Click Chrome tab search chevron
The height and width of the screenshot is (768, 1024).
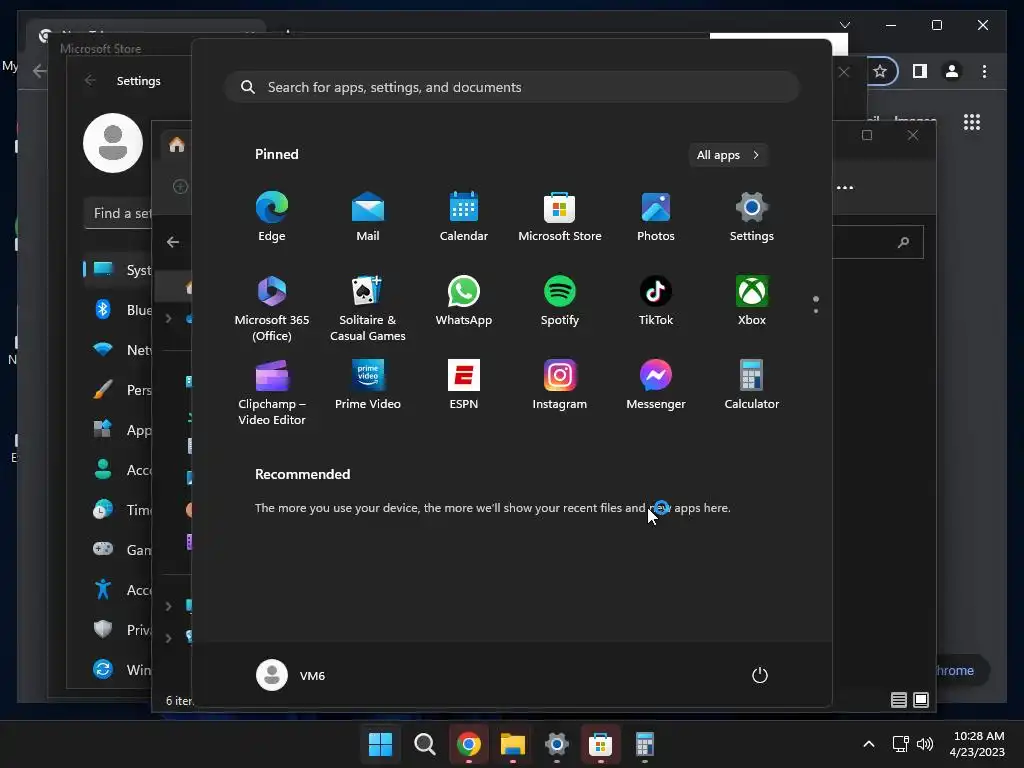pyautogui.click(x=845, y=25)
